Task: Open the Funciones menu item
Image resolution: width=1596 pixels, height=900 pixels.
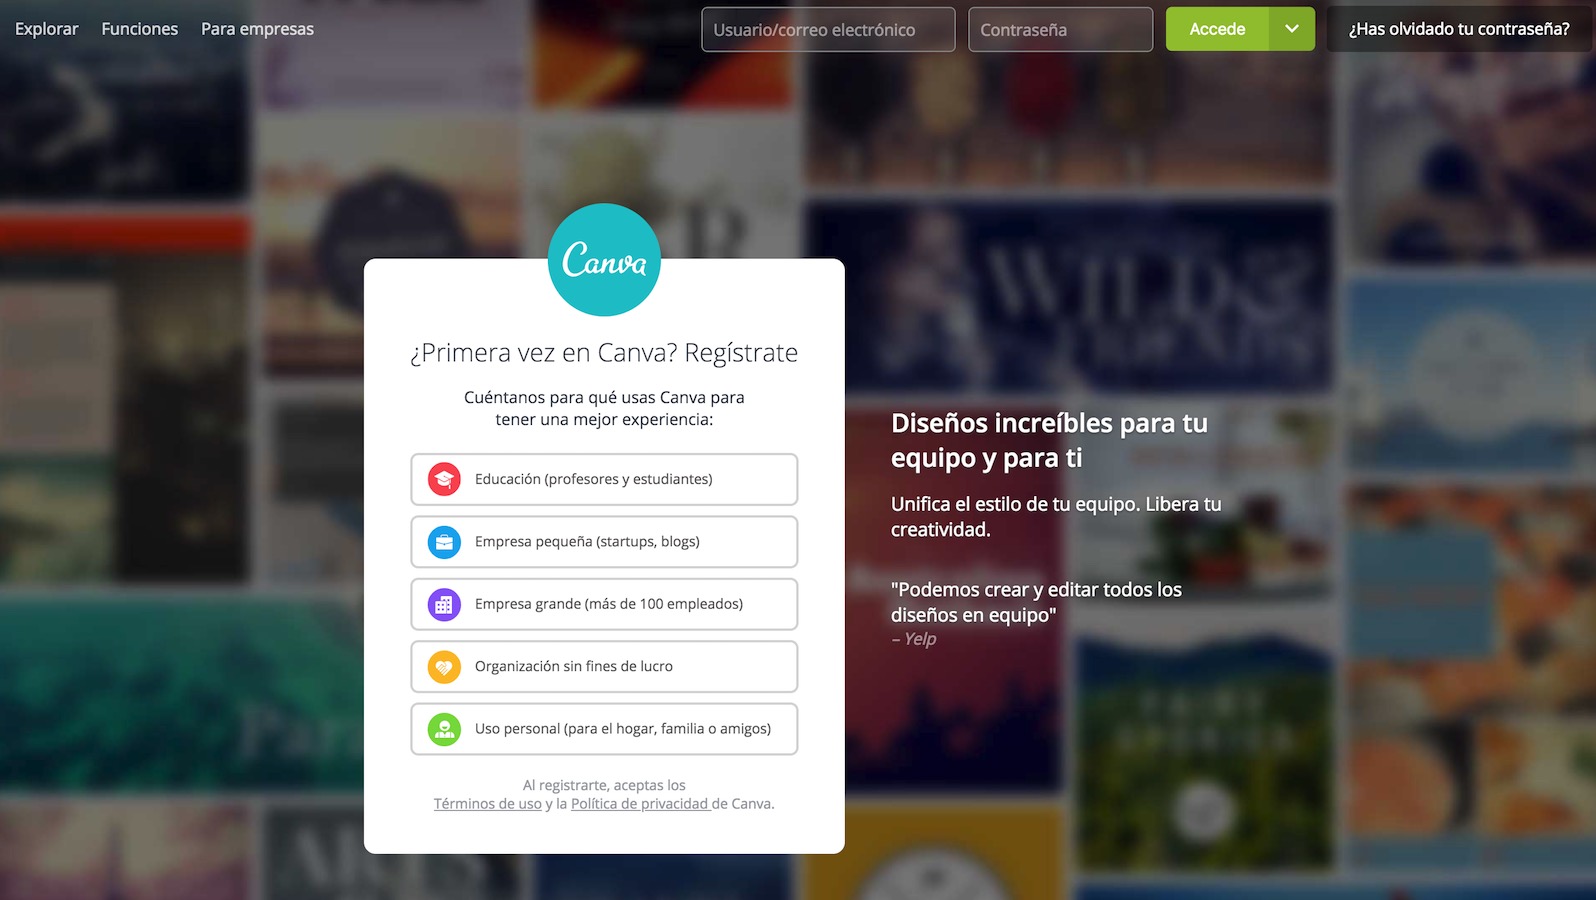Action: (x=139, y=29)
